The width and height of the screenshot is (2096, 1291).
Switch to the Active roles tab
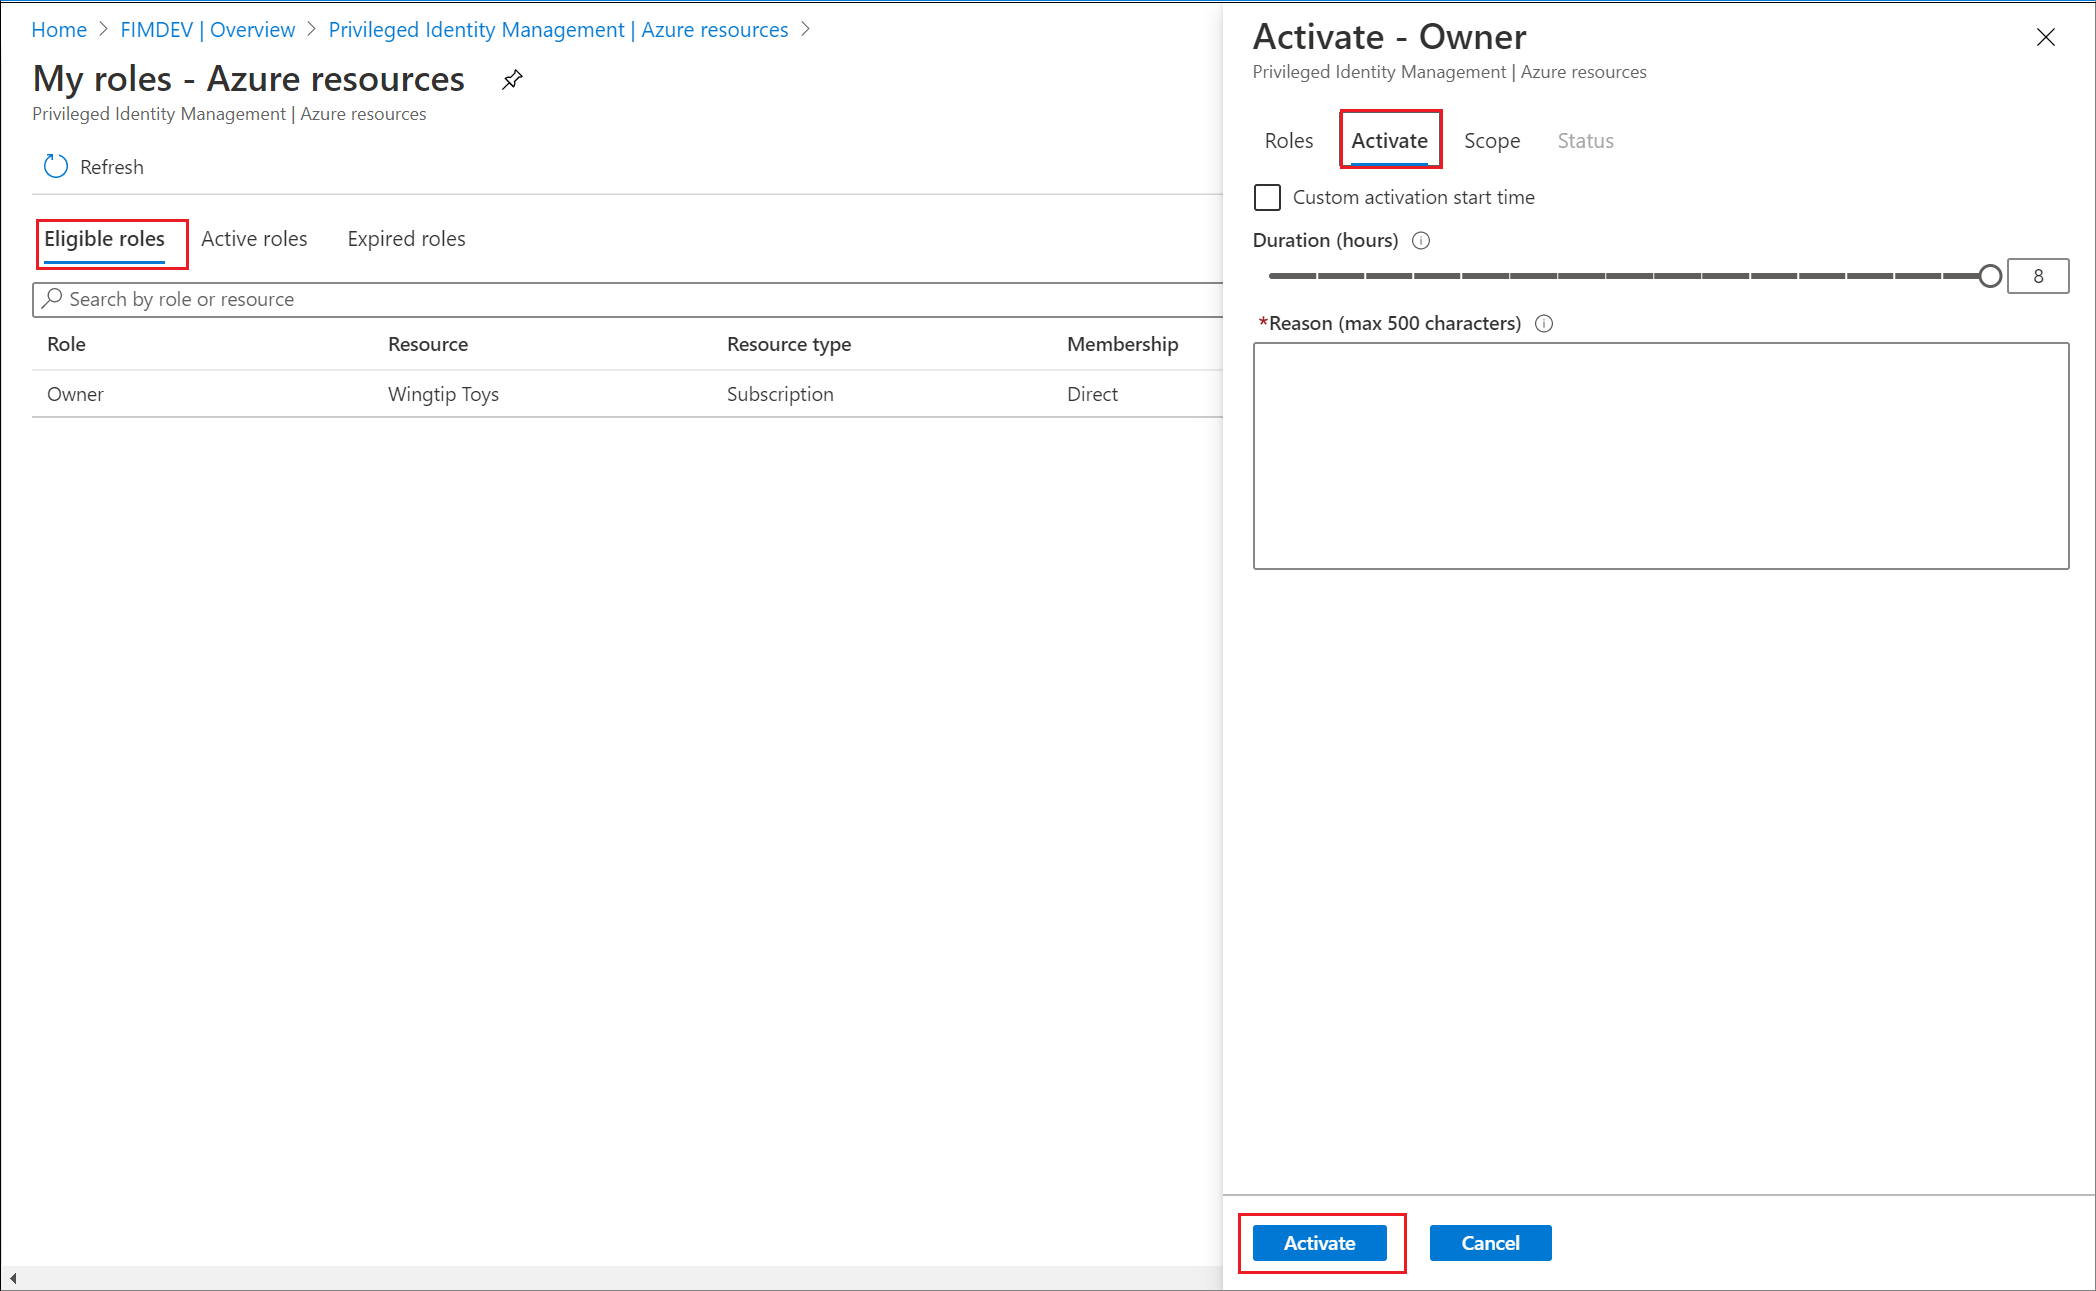[252, 237]
